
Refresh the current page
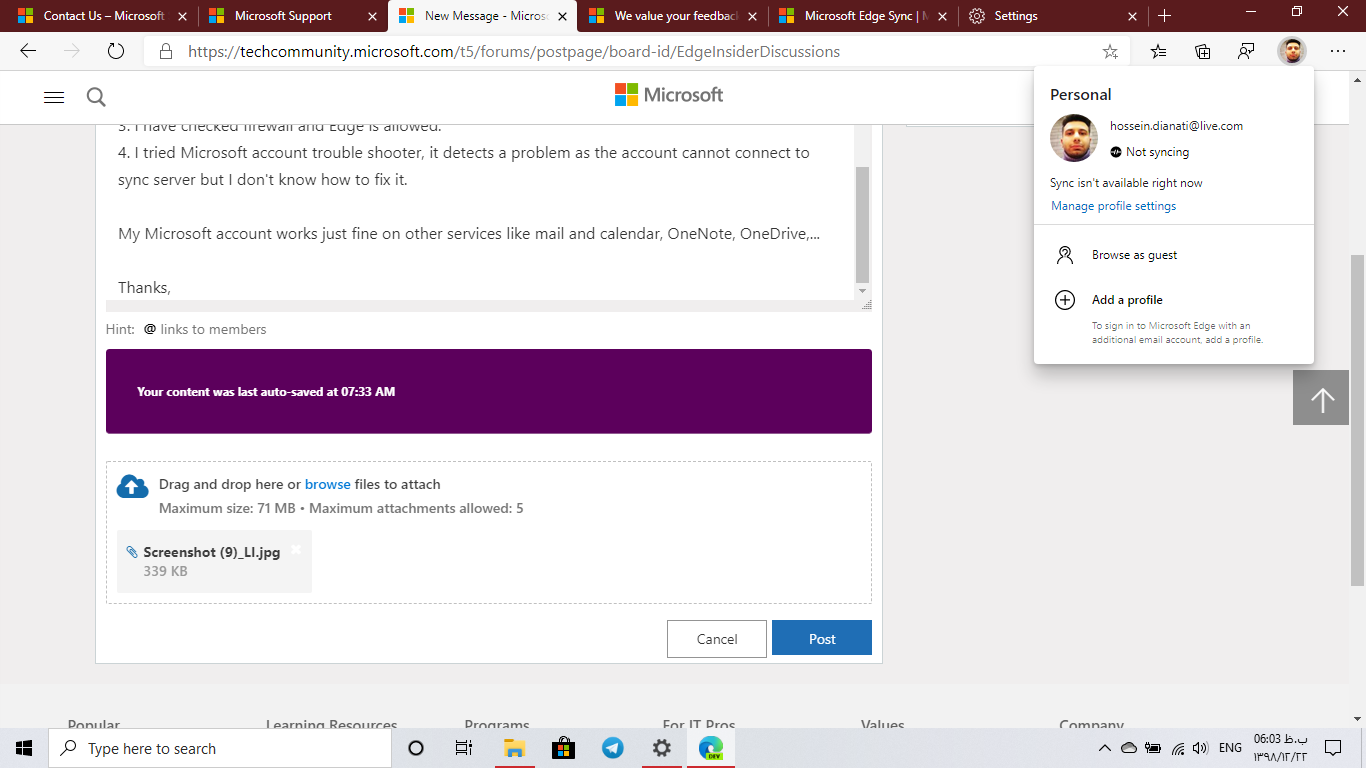coord(116,51)
